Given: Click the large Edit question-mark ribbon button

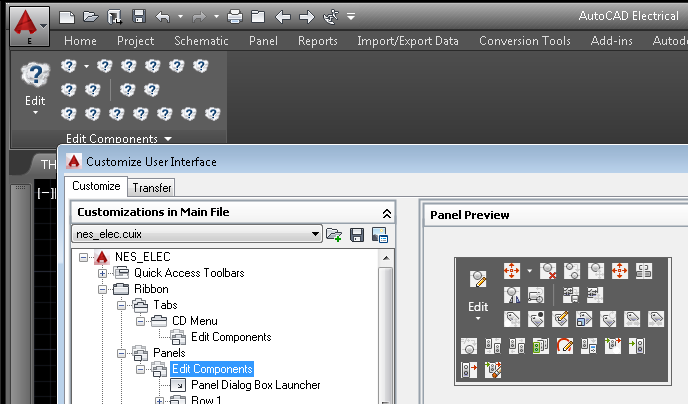Looking at the screenshot, I should pos(35,74).
